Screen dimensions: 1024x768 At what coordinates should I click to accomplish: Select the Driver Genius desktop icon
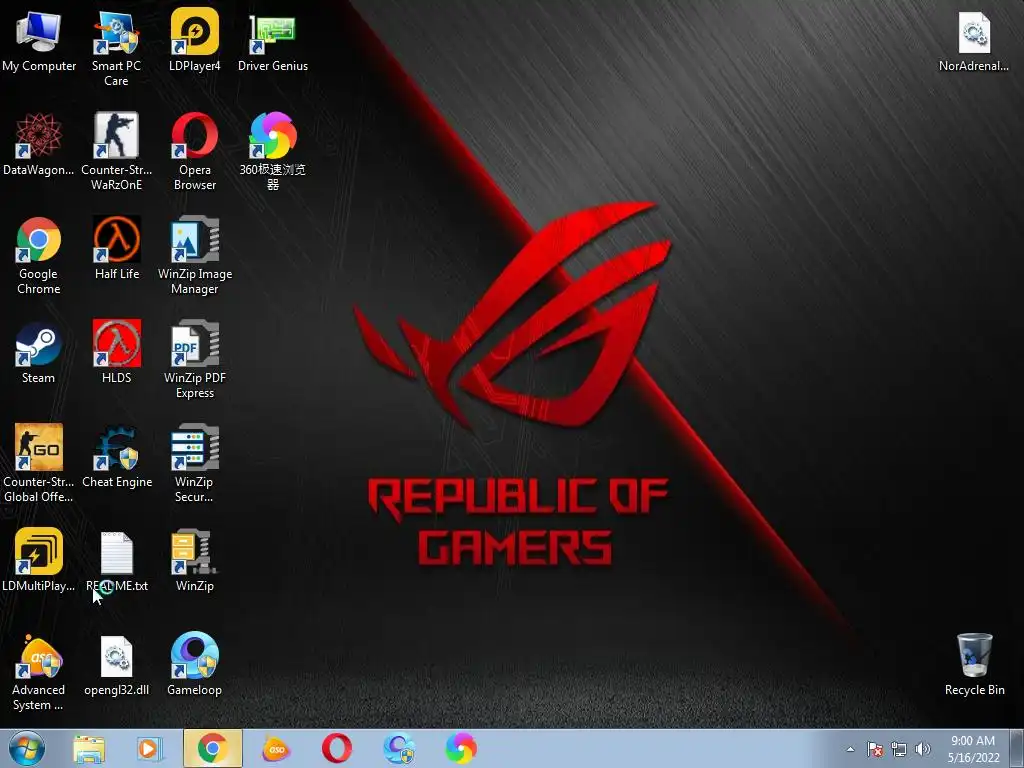[273, 40]
